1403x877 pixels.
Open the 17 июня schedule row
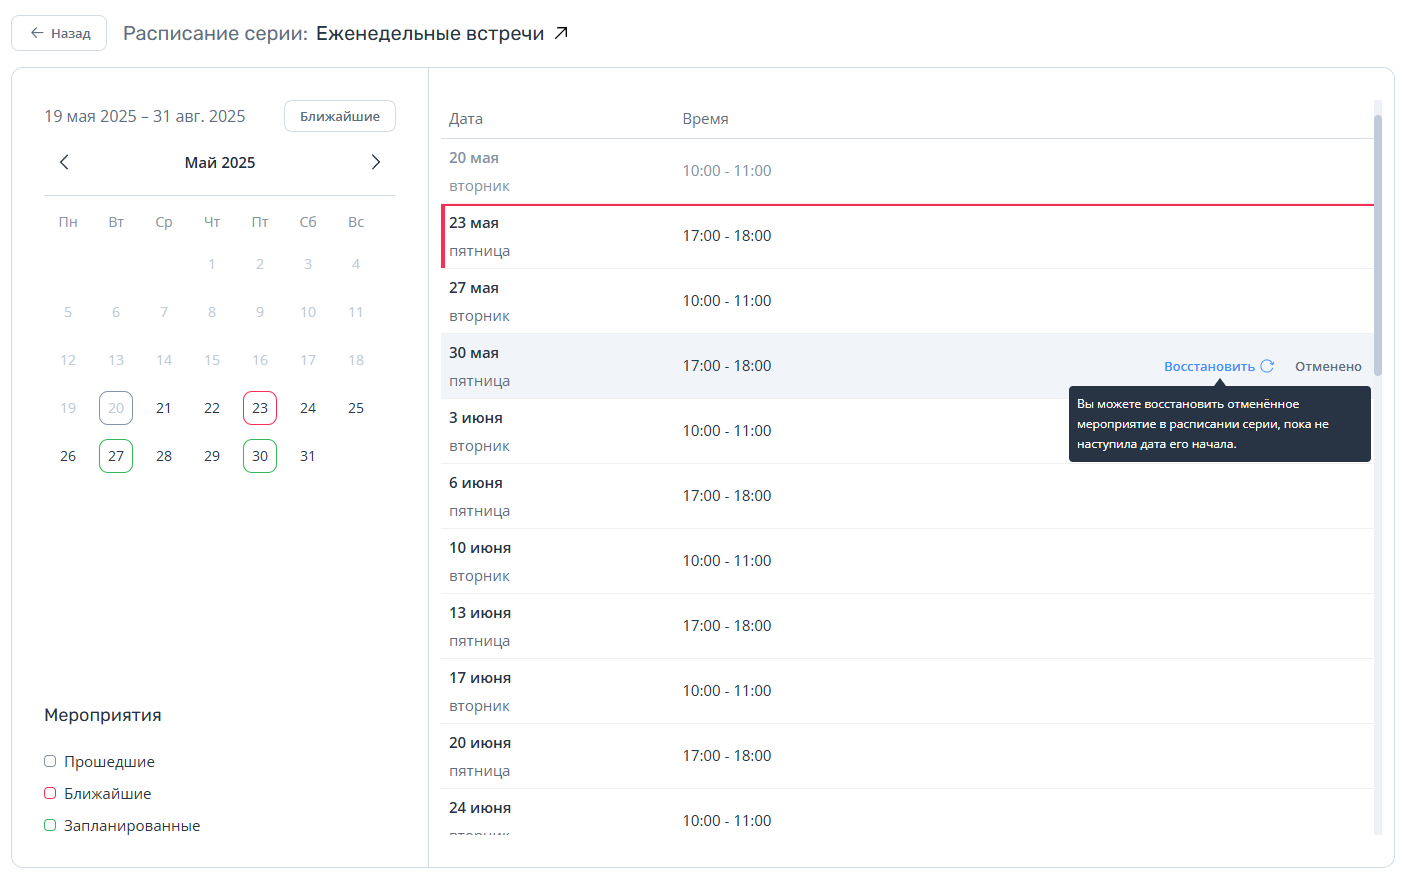tap(907, 691)
